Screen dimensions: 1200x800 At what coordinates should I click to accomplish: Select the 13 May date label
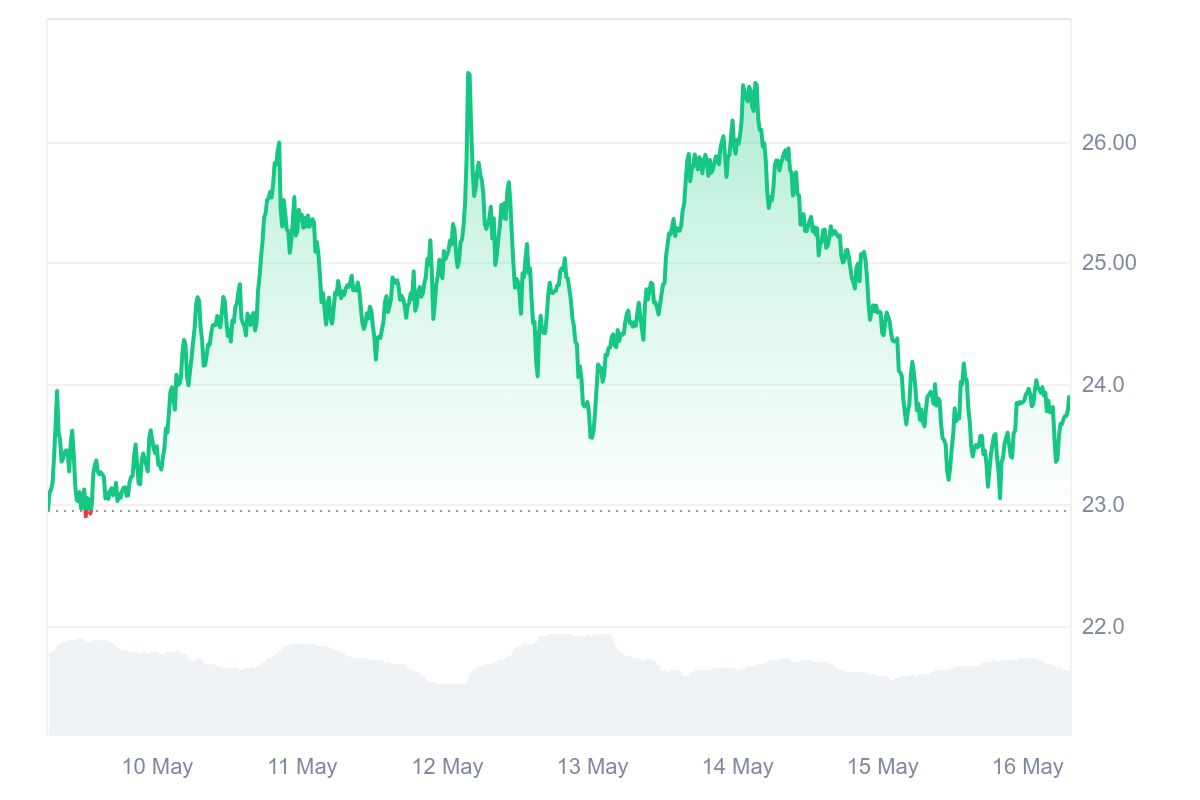click(592, 767)
